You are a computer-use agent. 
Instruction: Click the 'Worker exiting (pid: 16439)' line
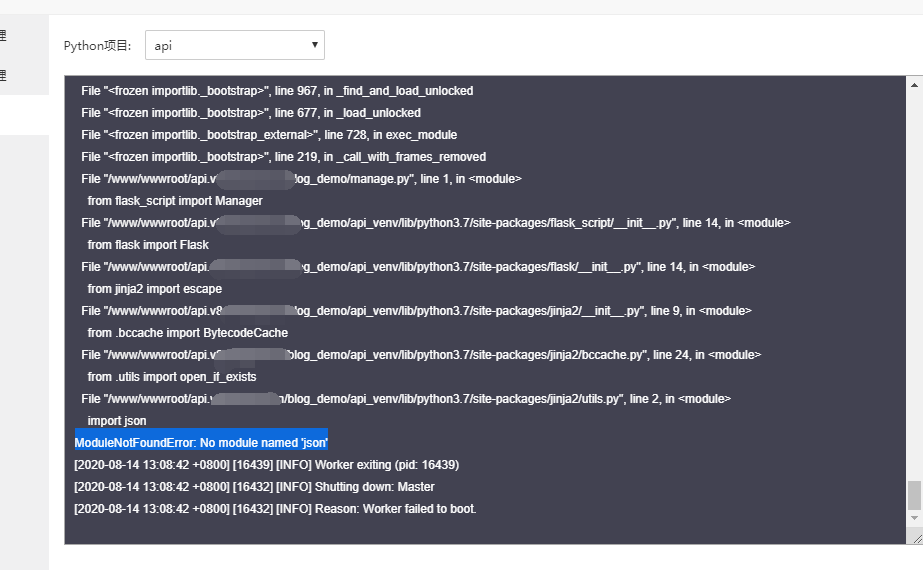point(267,465)
